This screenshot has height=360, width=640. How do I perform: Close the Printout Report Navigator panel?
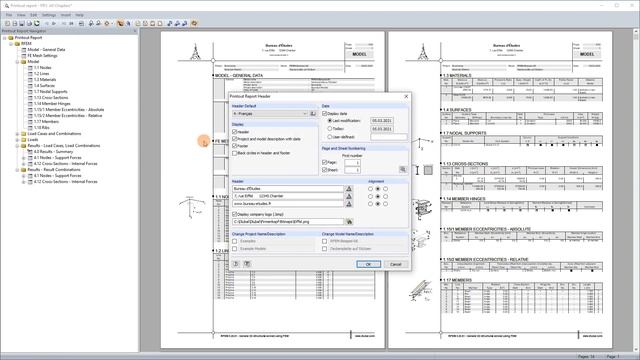(135, 31)
